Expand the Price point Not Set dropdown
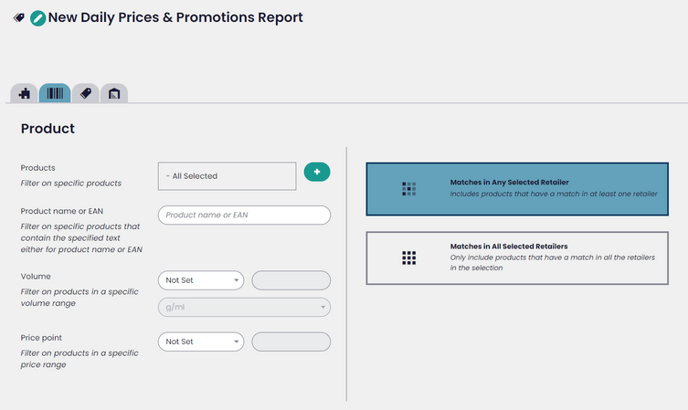The height and width of the screenshot is (410, 688). (201, 342)
